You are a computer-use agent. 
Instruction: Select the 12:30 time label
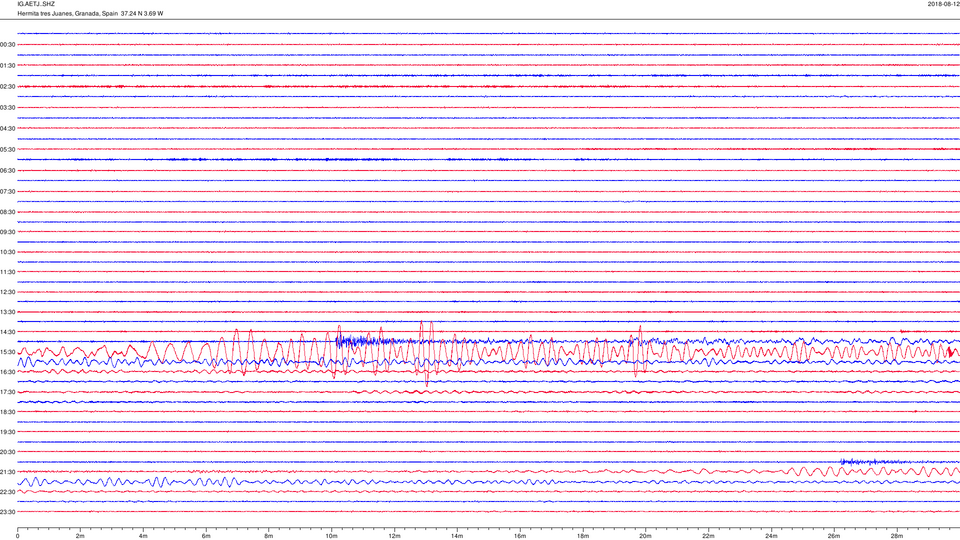(x=7, y=292)
